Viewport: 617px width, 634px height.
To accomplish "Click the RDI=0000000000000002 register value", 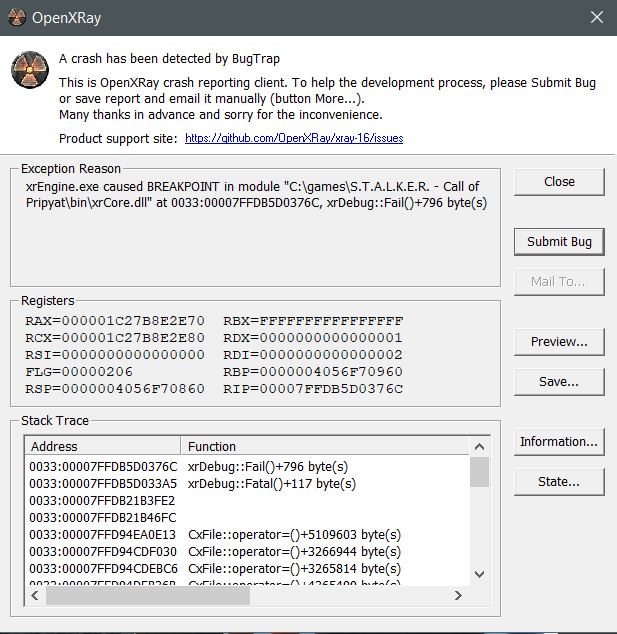I will click(x=313, y=355).
